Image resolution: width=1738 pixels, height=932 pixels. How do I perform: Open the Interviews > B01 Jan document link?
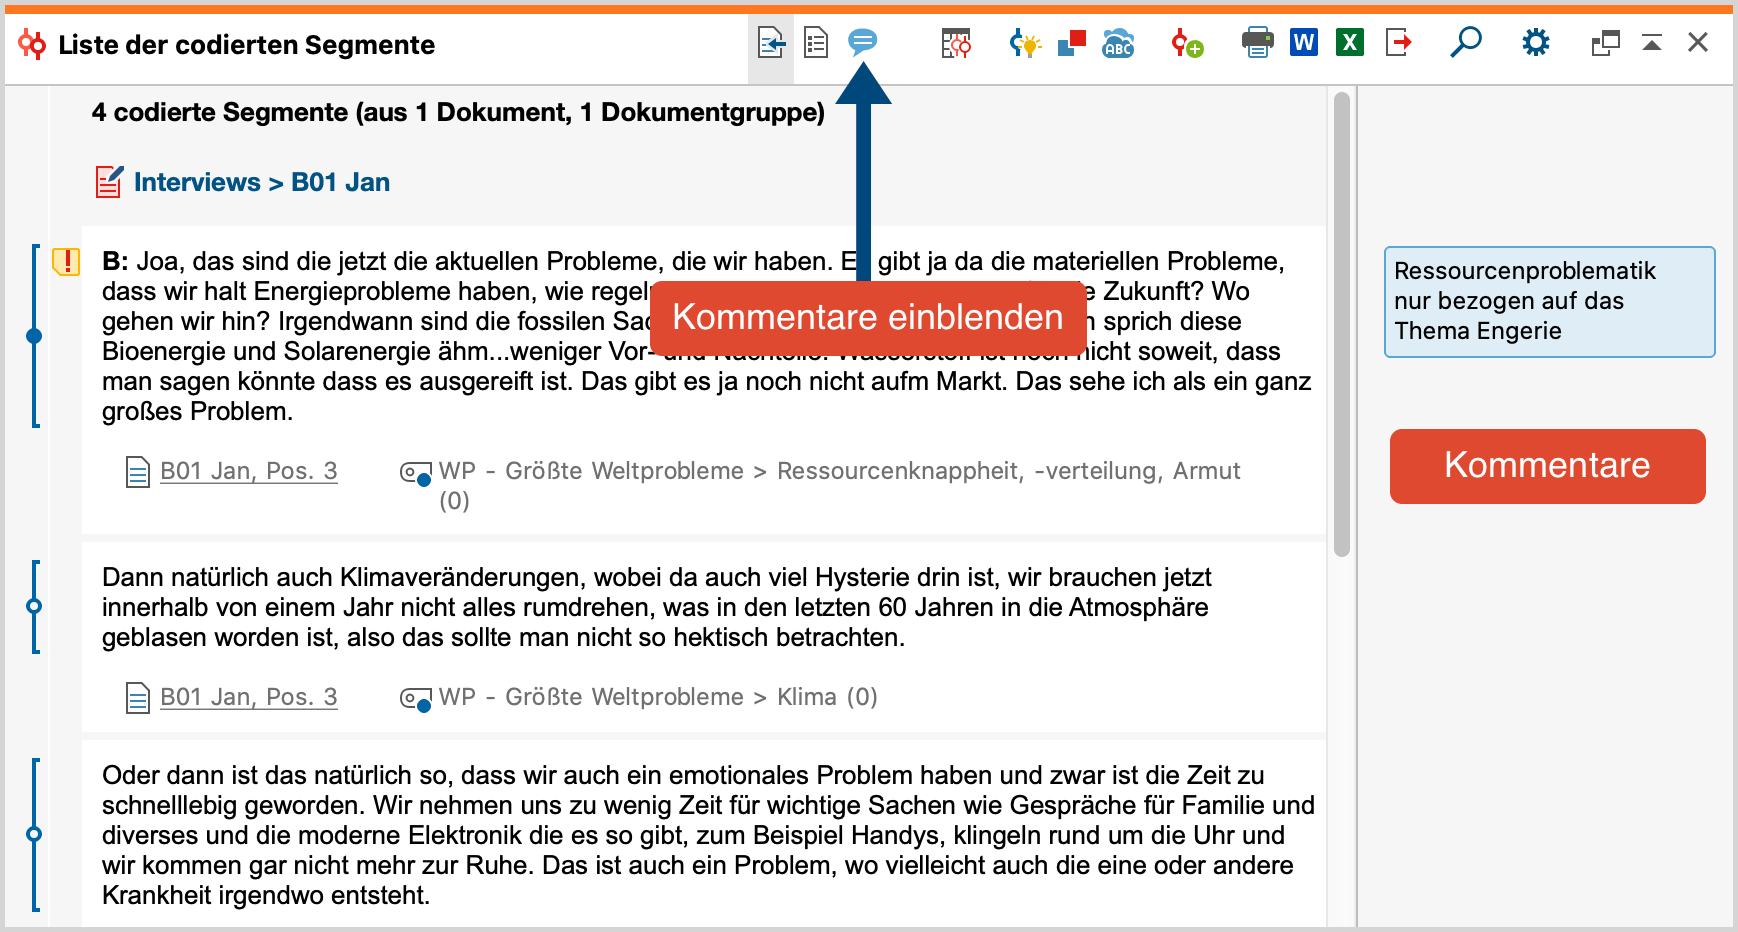click(262, 182)
